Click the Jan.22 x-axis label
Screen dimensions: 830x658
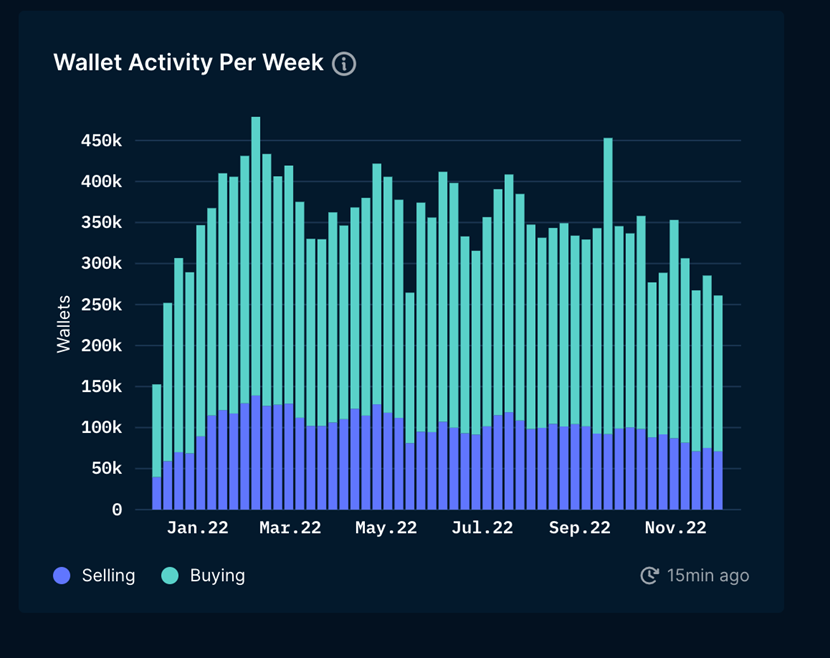(197, 528)
